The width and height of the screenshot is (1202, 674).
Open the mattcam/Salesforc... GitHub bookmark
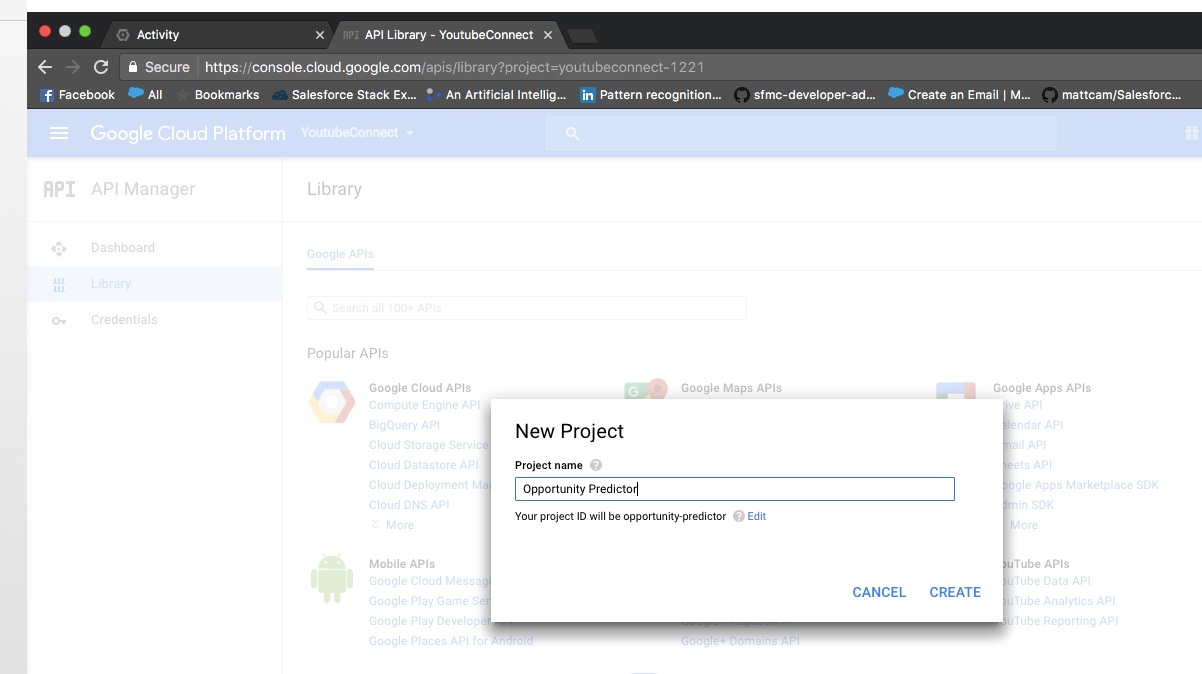tap(1112, 95)
